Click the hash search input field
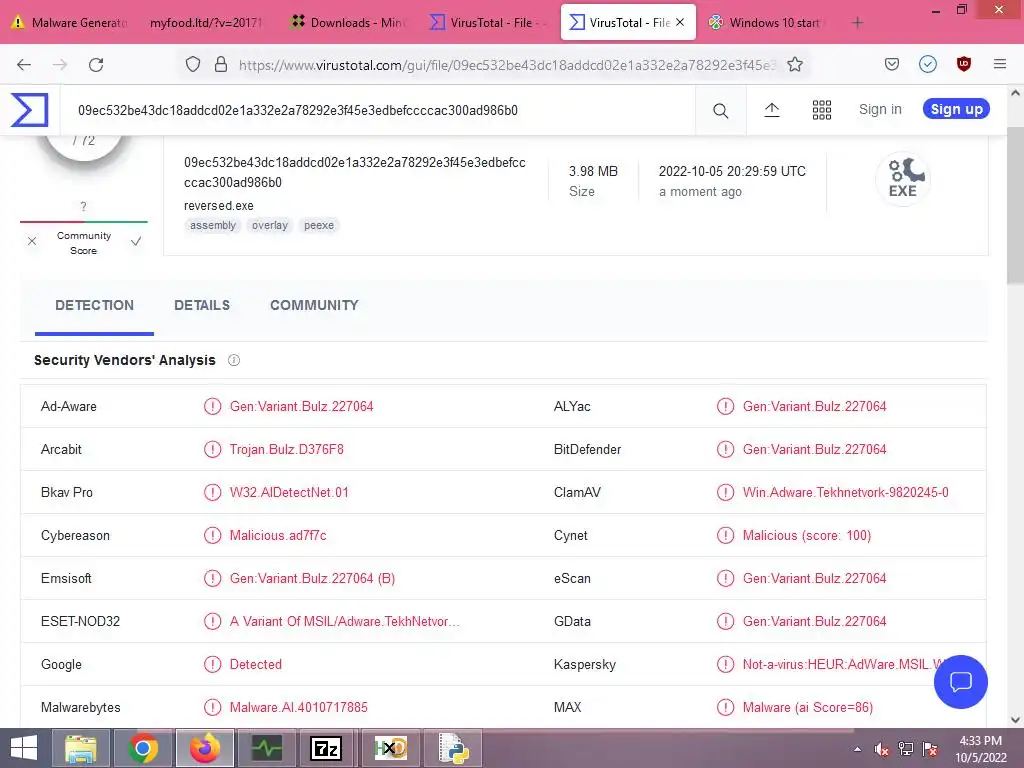The width and height of the screenshot is (1024, 768). (x=379, y=110)
